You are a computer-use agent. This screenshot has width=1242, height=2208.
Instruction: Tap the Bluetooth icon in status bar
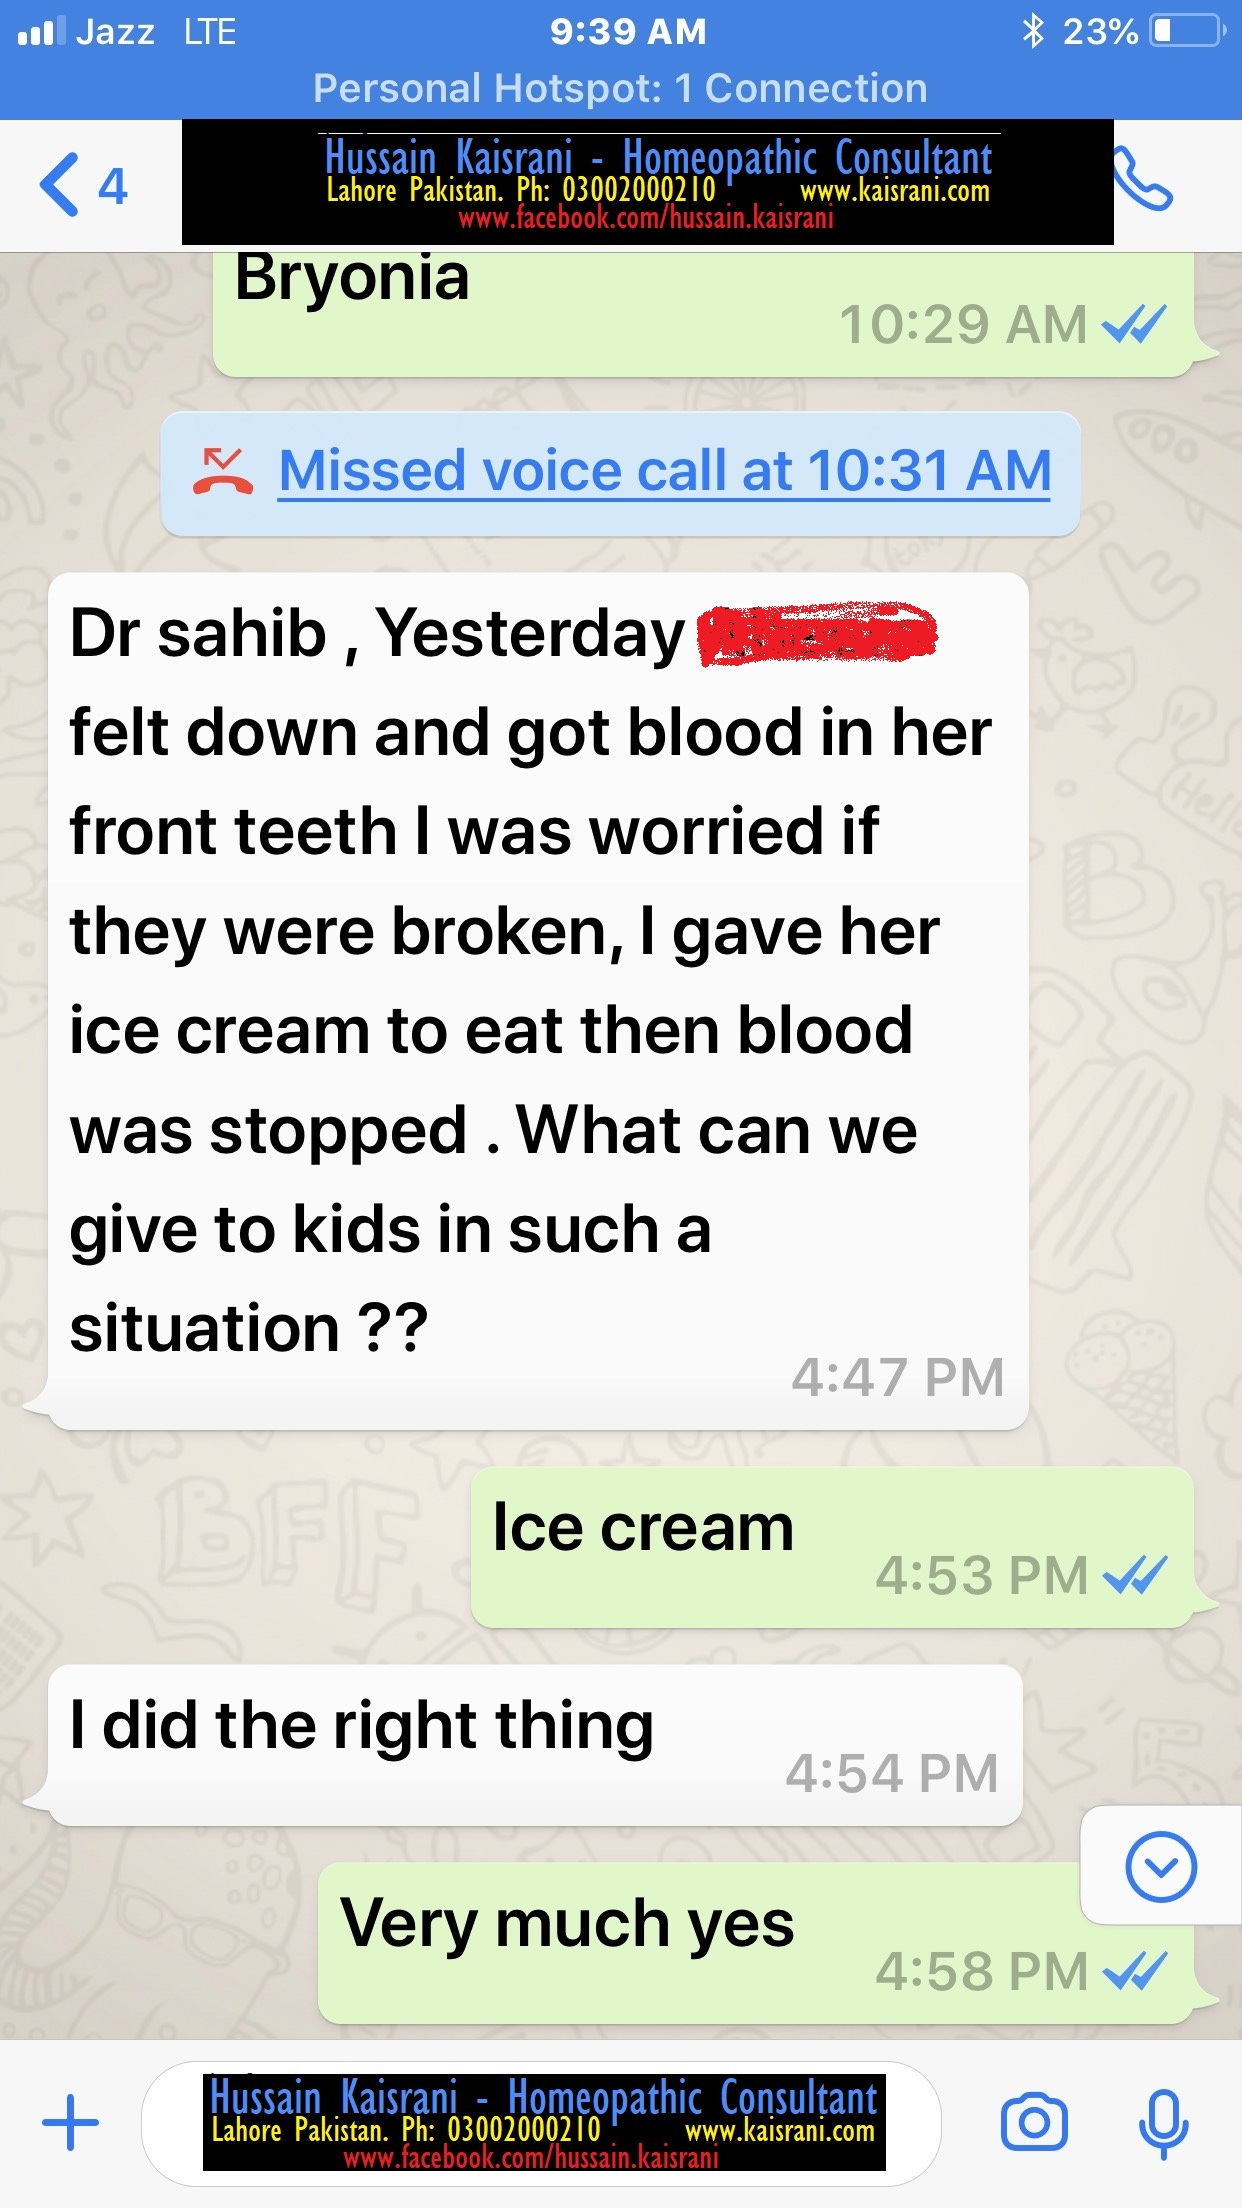coord(1032,31)
